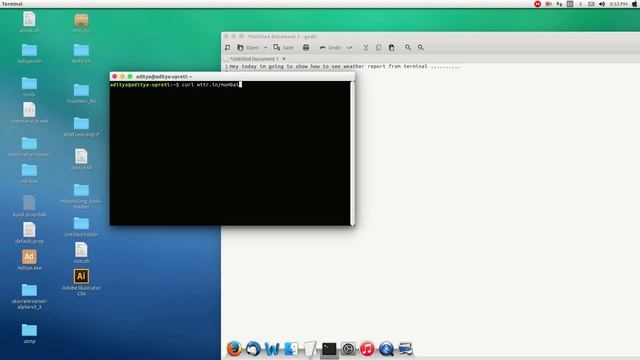
Task: Click the terminal window title bar
Action: tap(232, 76)
